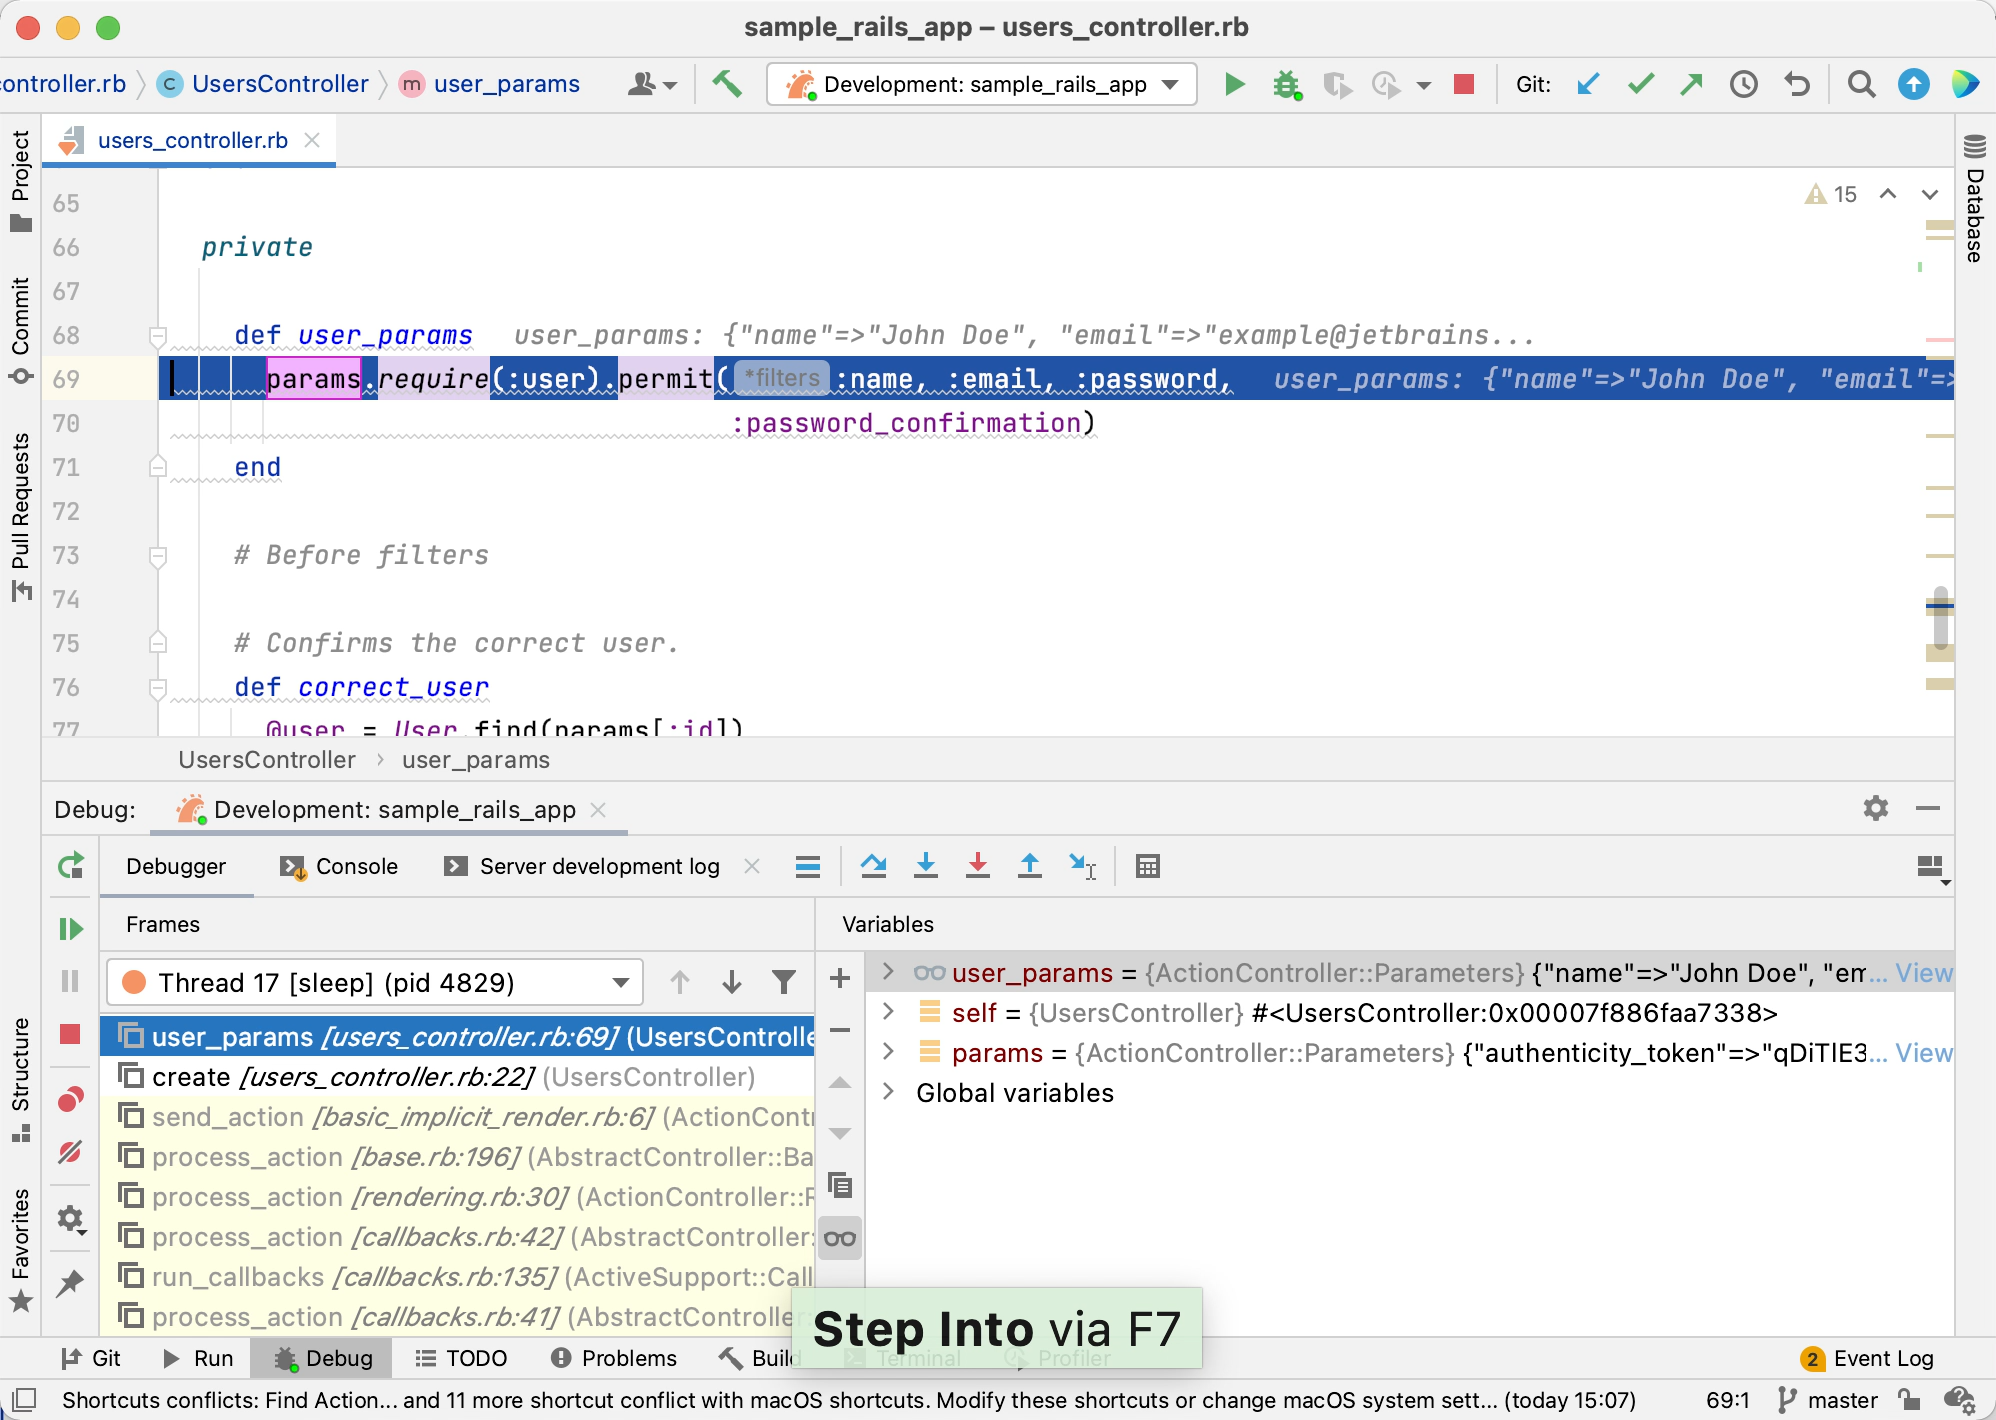This screenshot has width=1996, height=1420.
Task: Click the Step Over debugger icon
Action: [873, 866]
